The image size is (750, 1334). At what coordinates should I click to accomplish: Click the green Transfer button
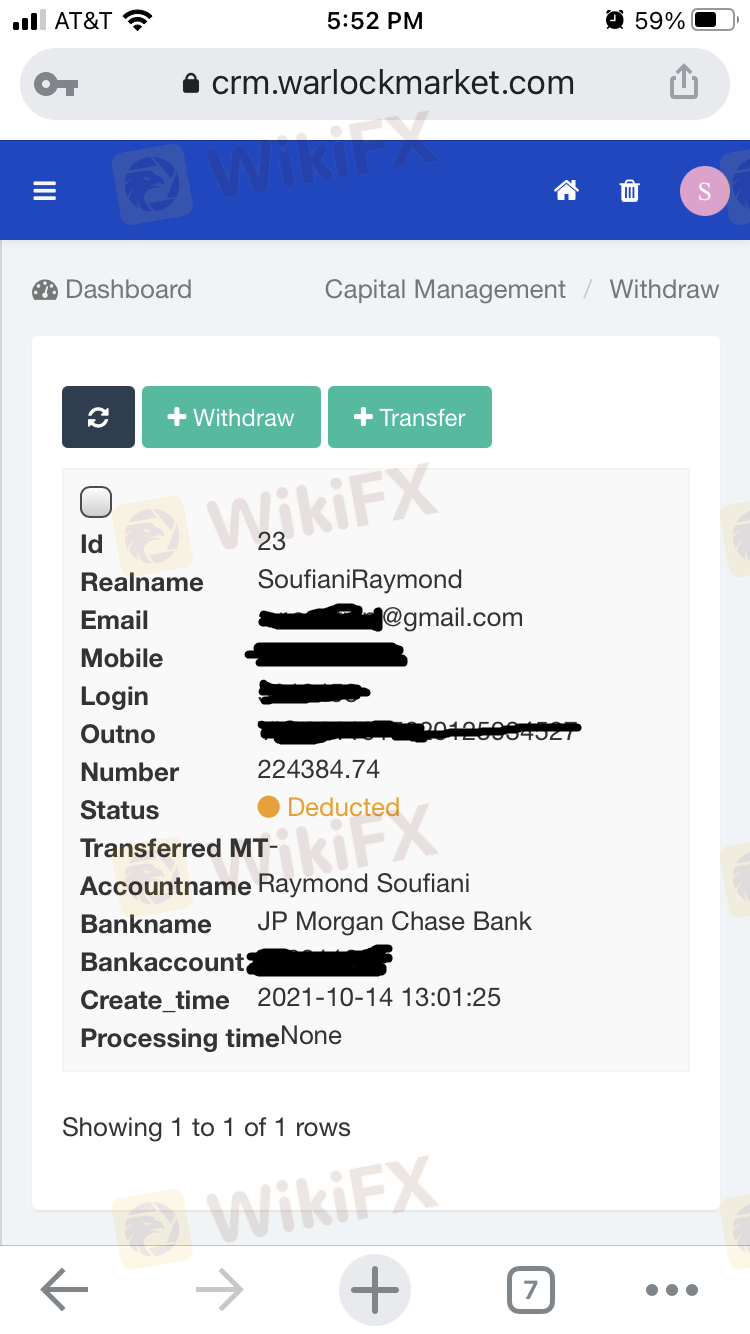pos(410,417)
